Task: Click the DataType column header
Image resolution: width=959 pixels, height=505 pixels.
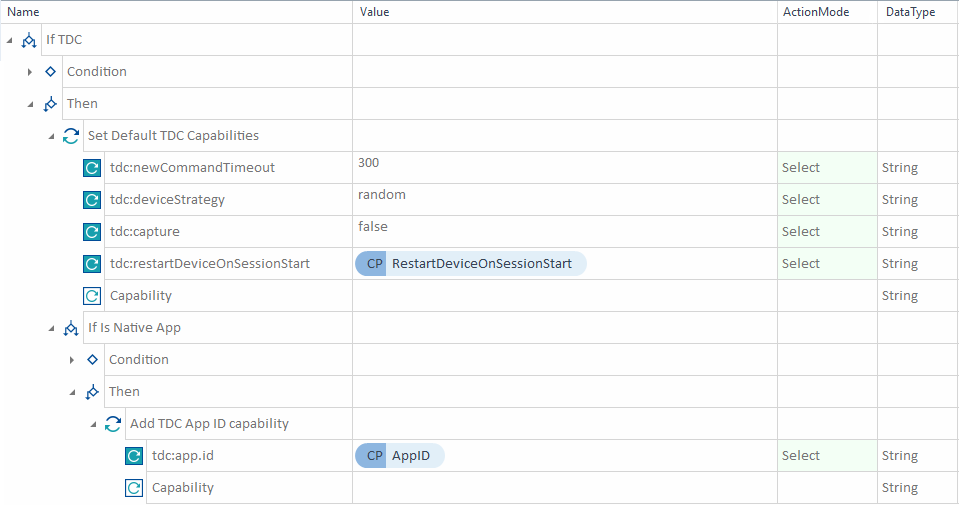Action: tap(908, 12)
